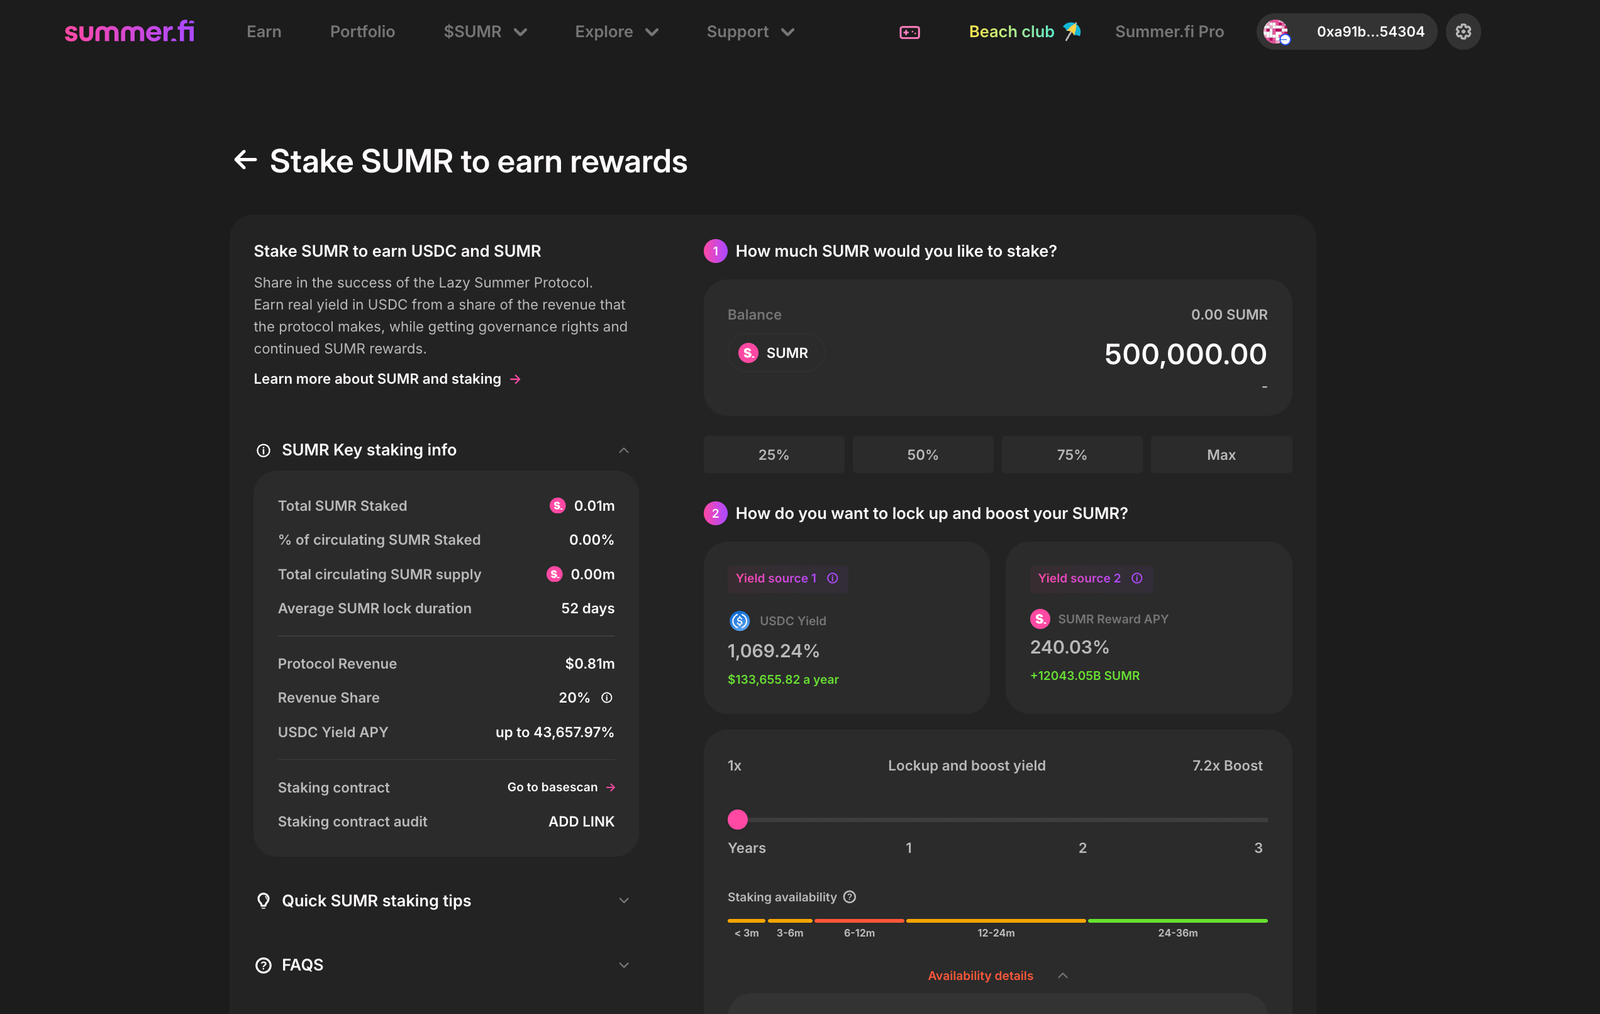Click the arrow next to Go to basescan

click(611, 788)
